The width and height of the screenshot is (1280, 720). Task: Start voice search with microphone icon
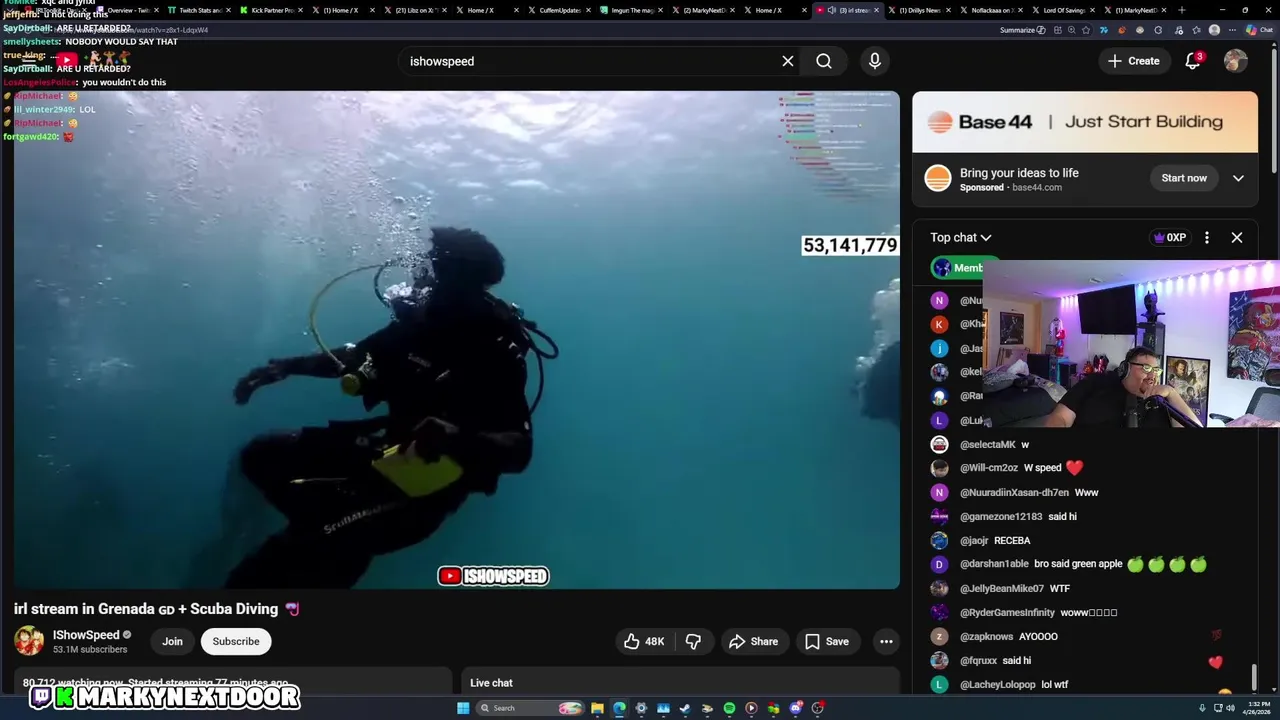click(x=875, y=61)
